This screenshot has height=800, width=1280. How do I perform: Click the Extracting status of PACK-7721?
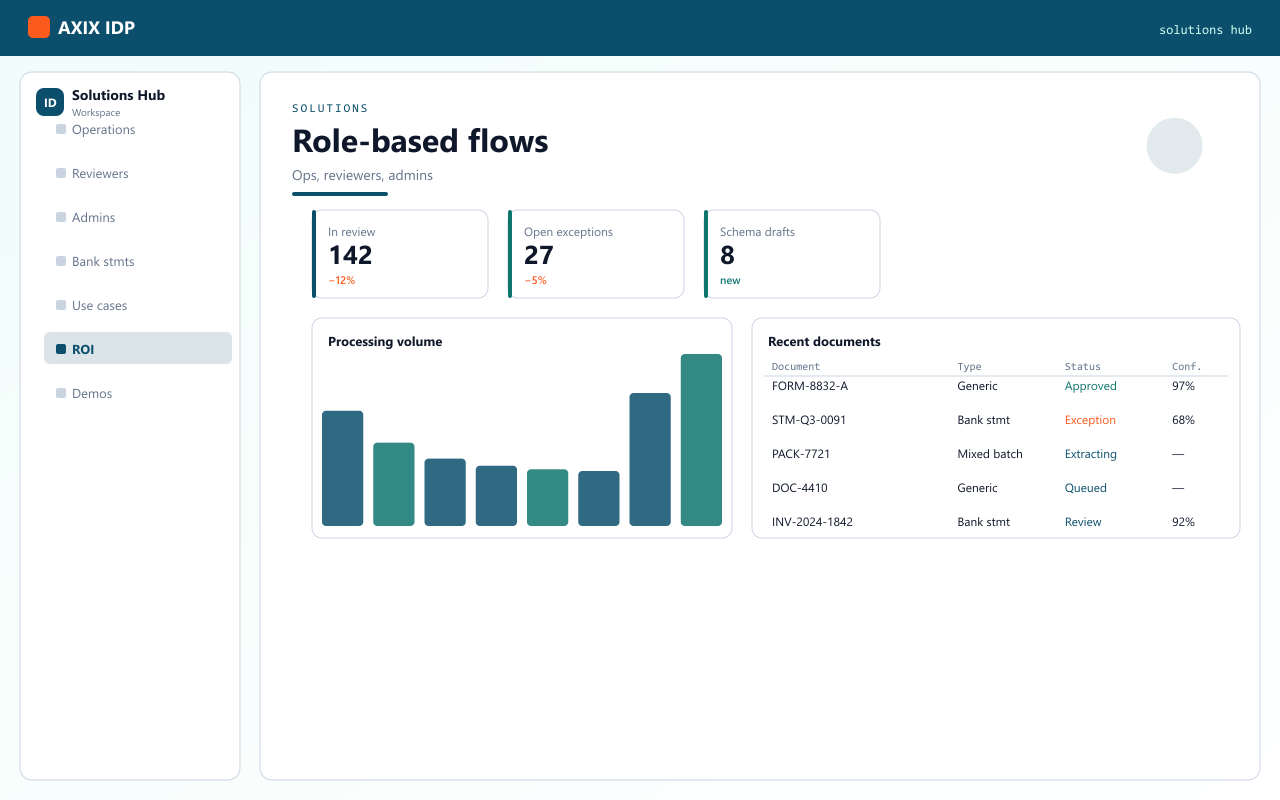click(x=1091, y=454)
